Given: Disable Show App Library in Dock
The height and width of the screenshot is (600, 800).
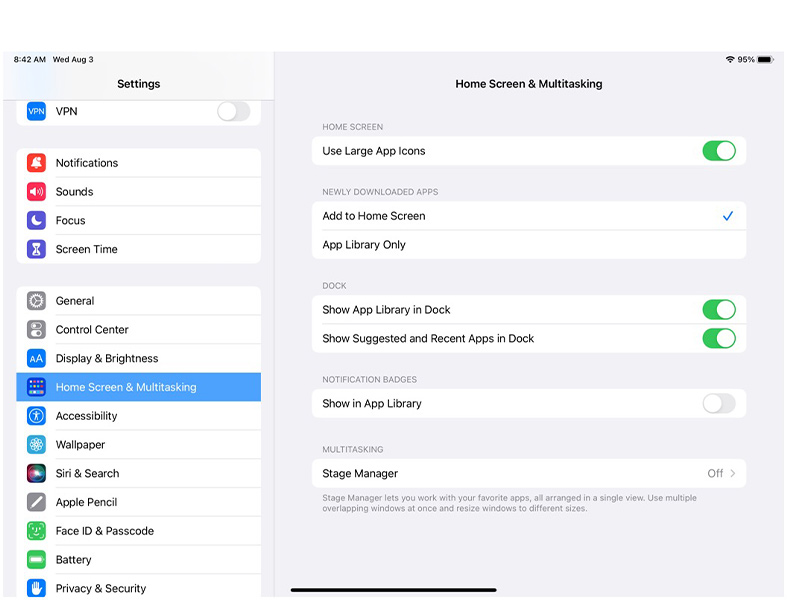Looking at the screenshot, I should 719,310.
